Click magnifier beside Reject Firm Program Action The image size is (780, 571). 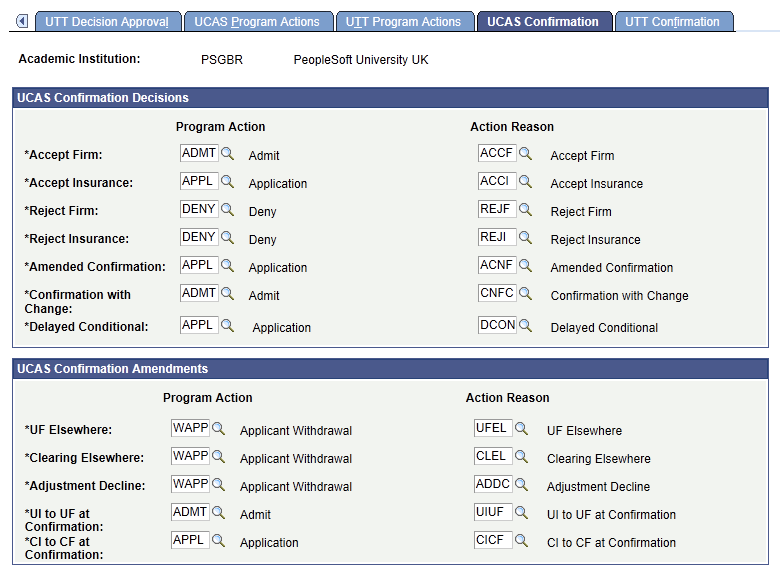tap(227, 210)
